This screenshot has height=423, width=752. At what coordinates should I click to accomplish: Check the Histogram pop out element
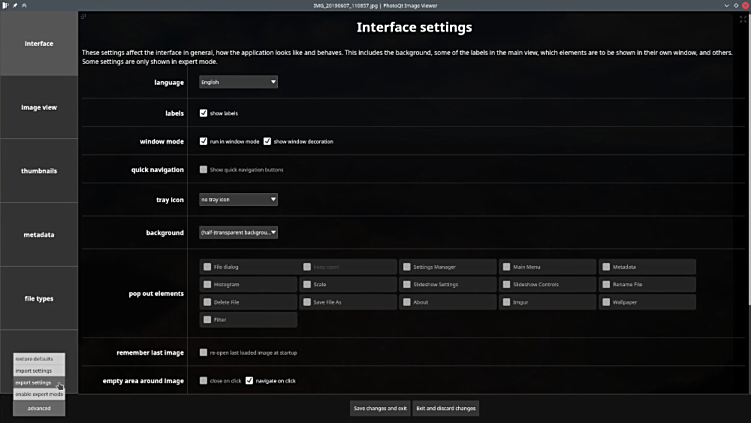[206, 285]
